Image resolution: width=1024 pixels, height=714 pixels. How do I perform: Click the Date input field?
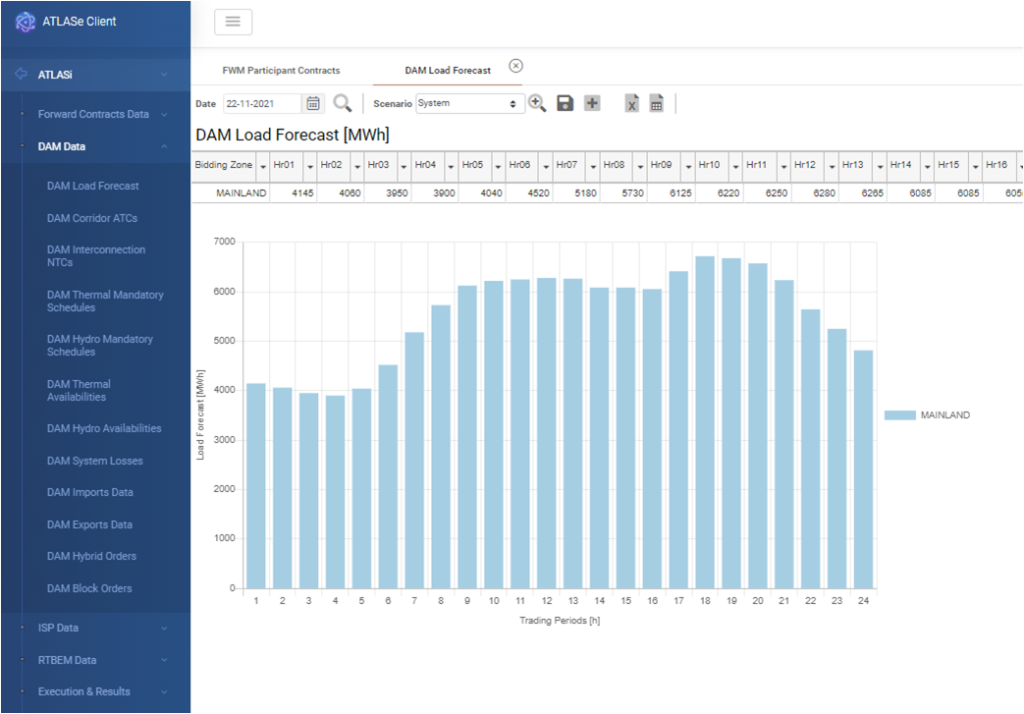pyautogui.click(x=262, y=103)
